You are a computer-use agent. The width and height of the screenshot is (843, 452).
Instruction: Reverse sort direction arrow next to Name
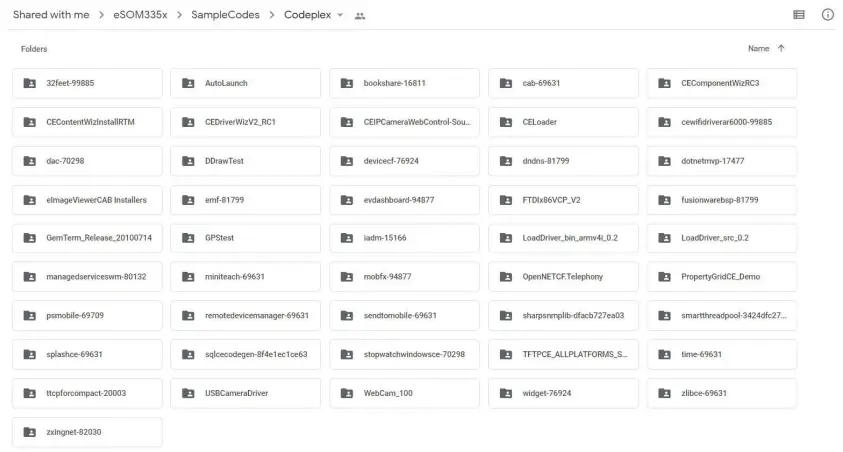(x=781, y=48)
